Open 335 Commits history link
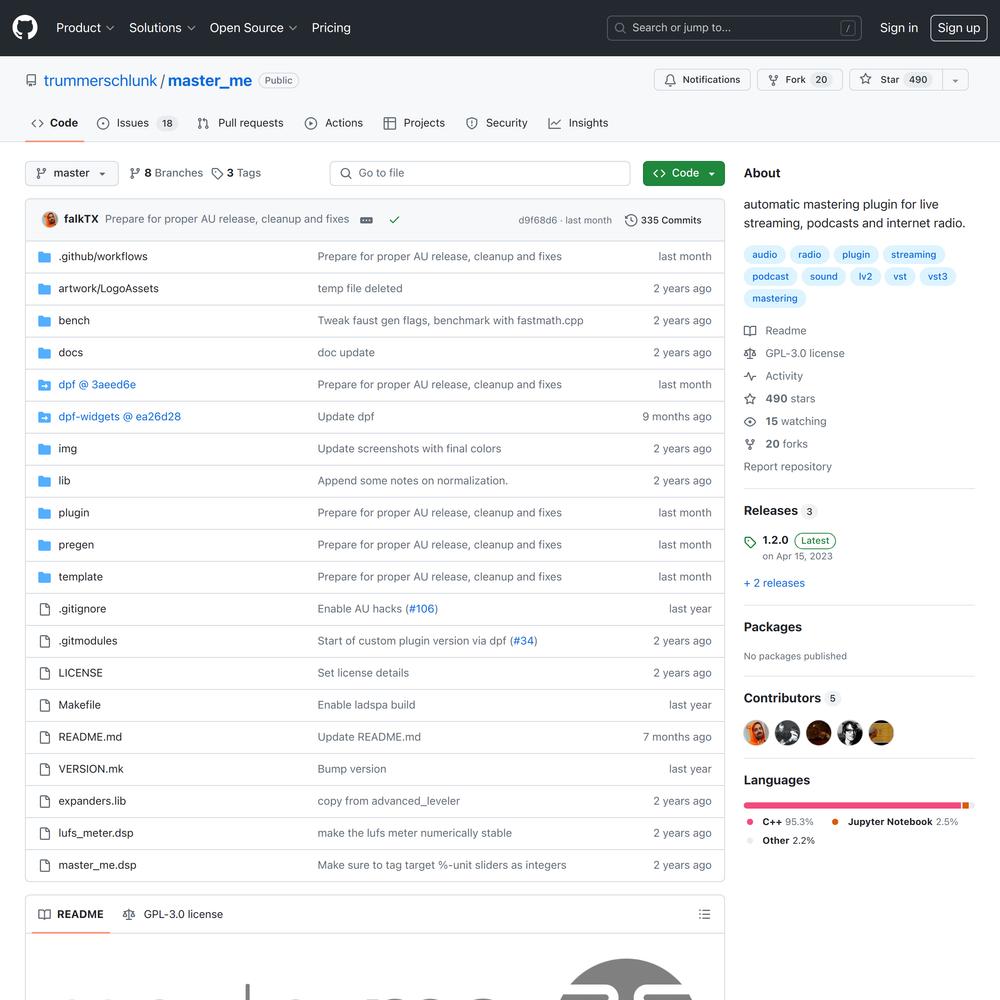Viewport: 1000px width, 1000px height. pyautogui.click(x=663, y=220)
